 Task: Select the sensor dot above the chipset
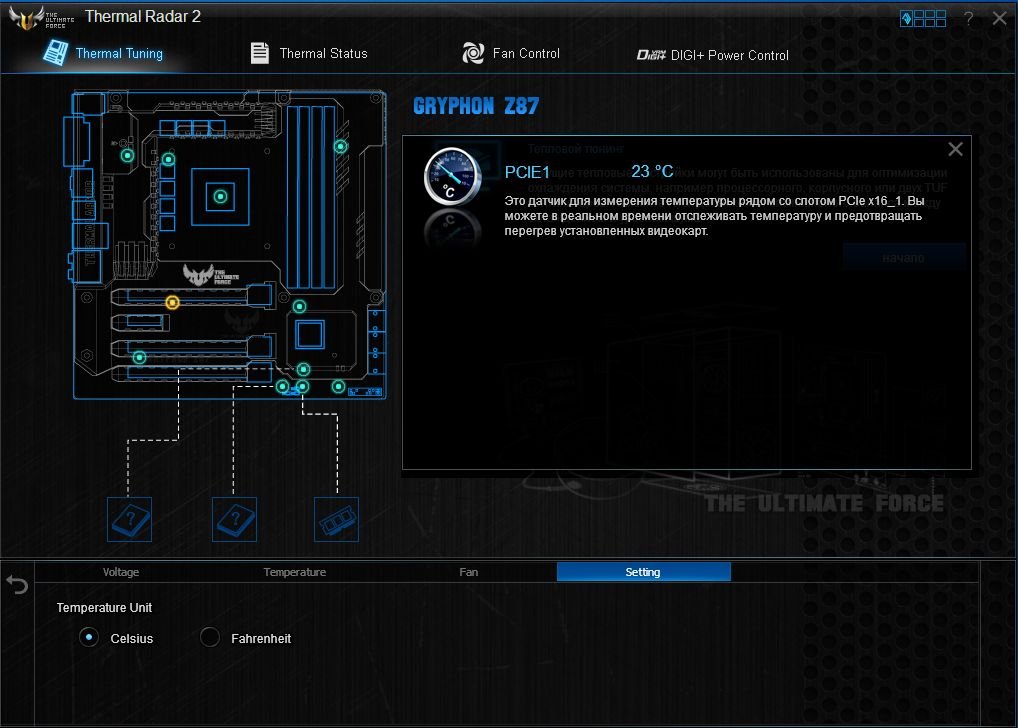299,306
